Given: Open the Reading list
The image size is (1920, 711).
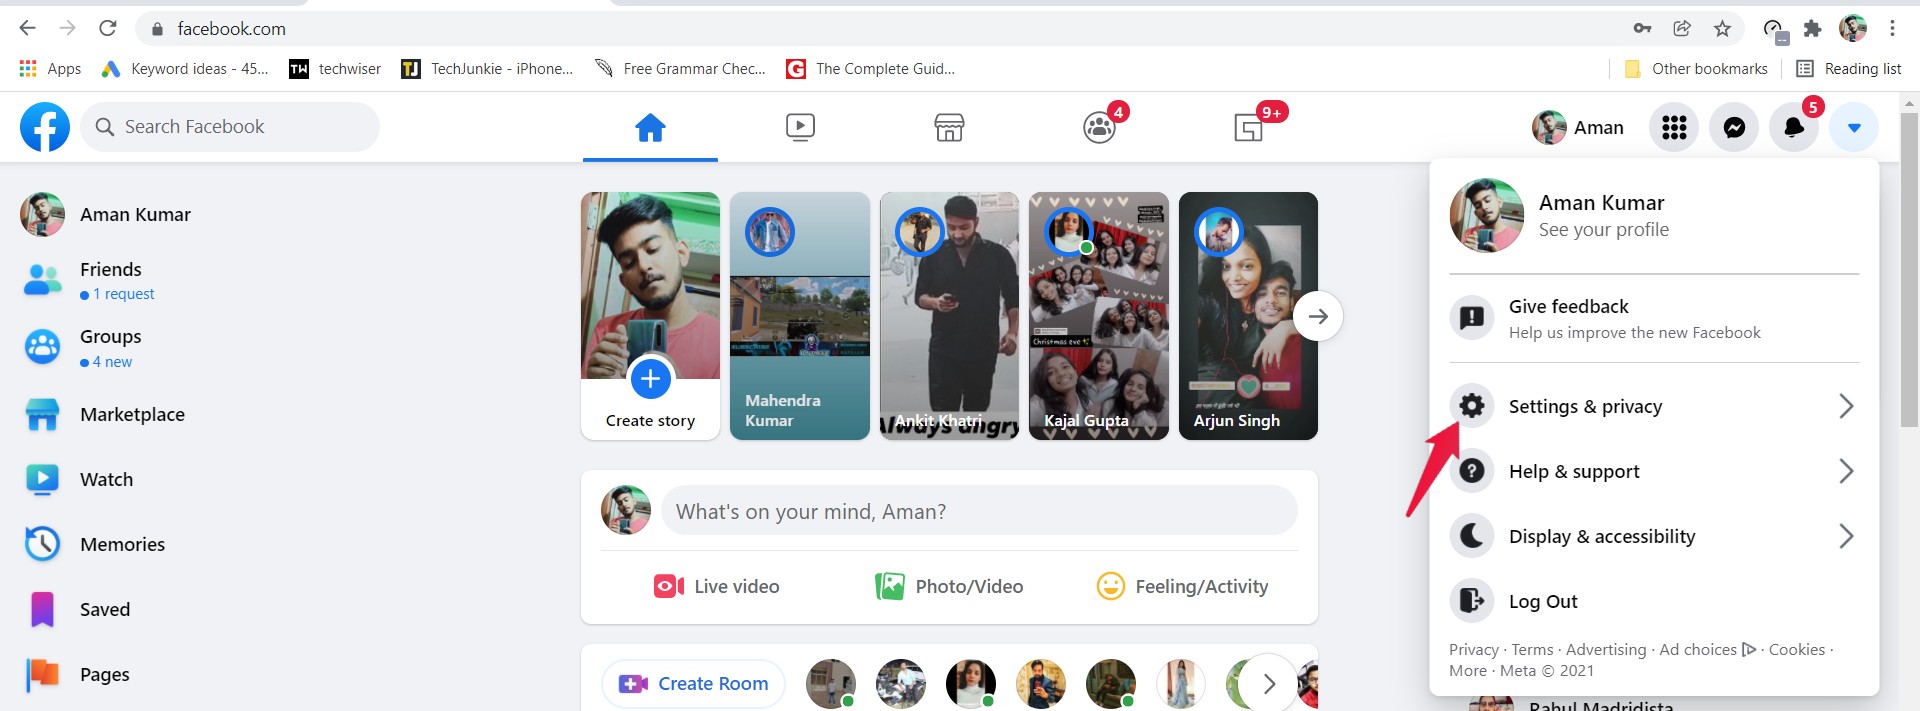Looking at the screenshot, I should pyautogui.click(x=1849, y=68).
